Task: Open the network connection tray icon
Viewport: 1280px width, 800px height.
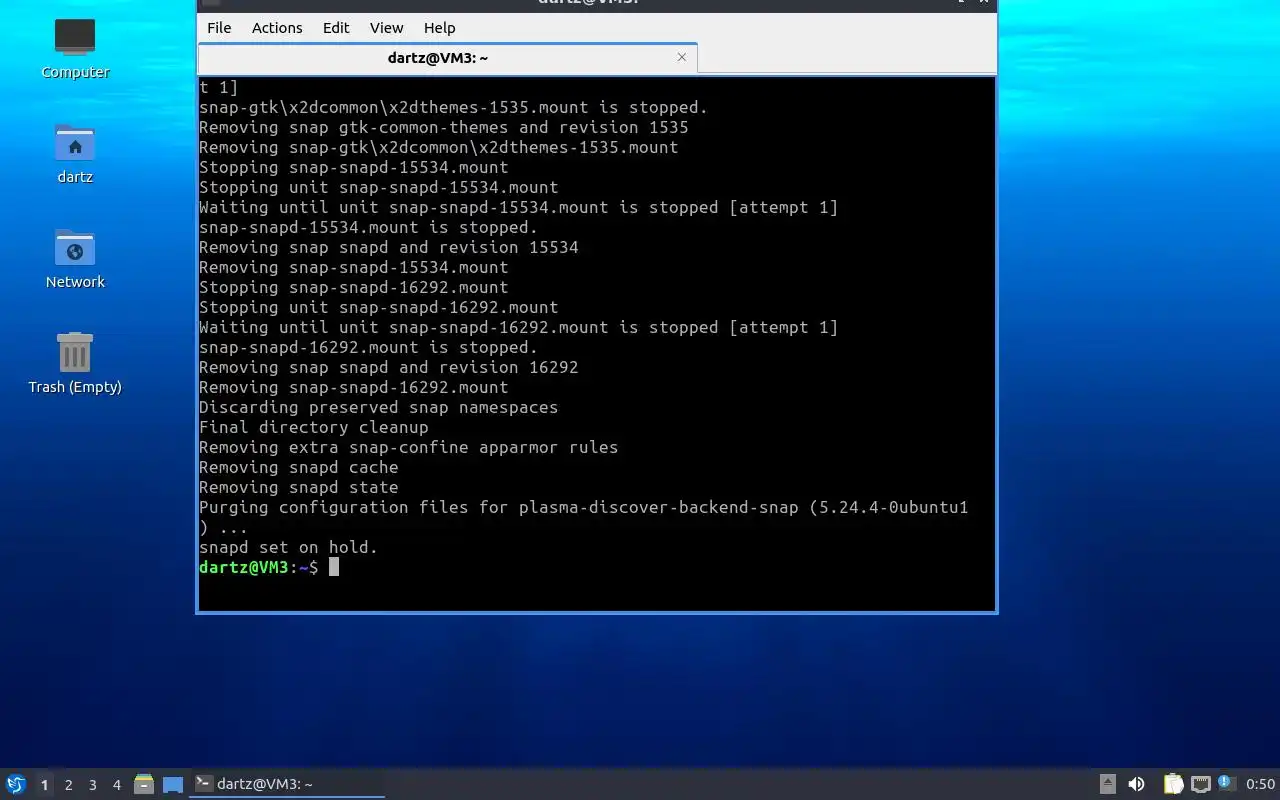Action: click(x=1200, y=784)
